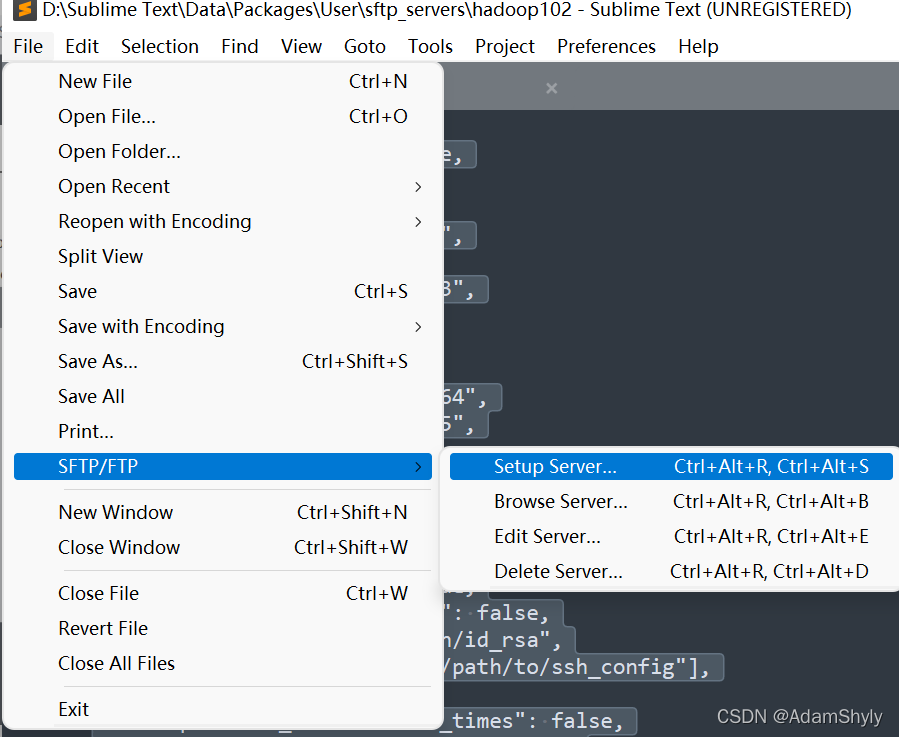Viewport: 899px width, 737px height.
Task: Click Revert File in the menu
Action: click(100, 628)
